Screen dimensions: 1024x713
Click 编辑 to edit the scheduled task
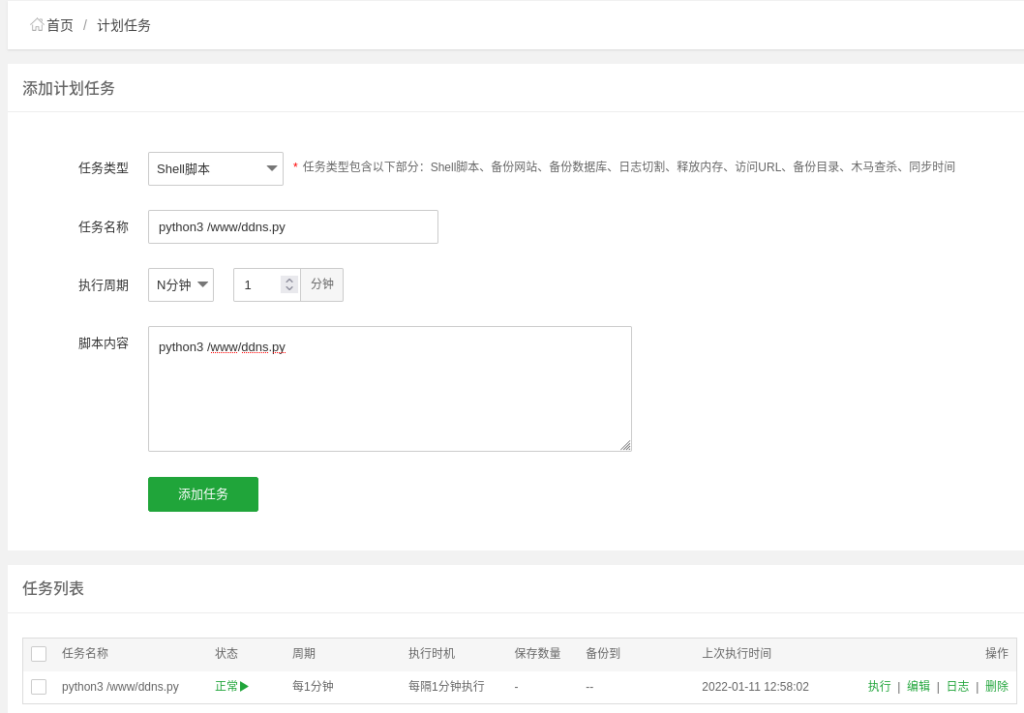[x=917, y=687]
